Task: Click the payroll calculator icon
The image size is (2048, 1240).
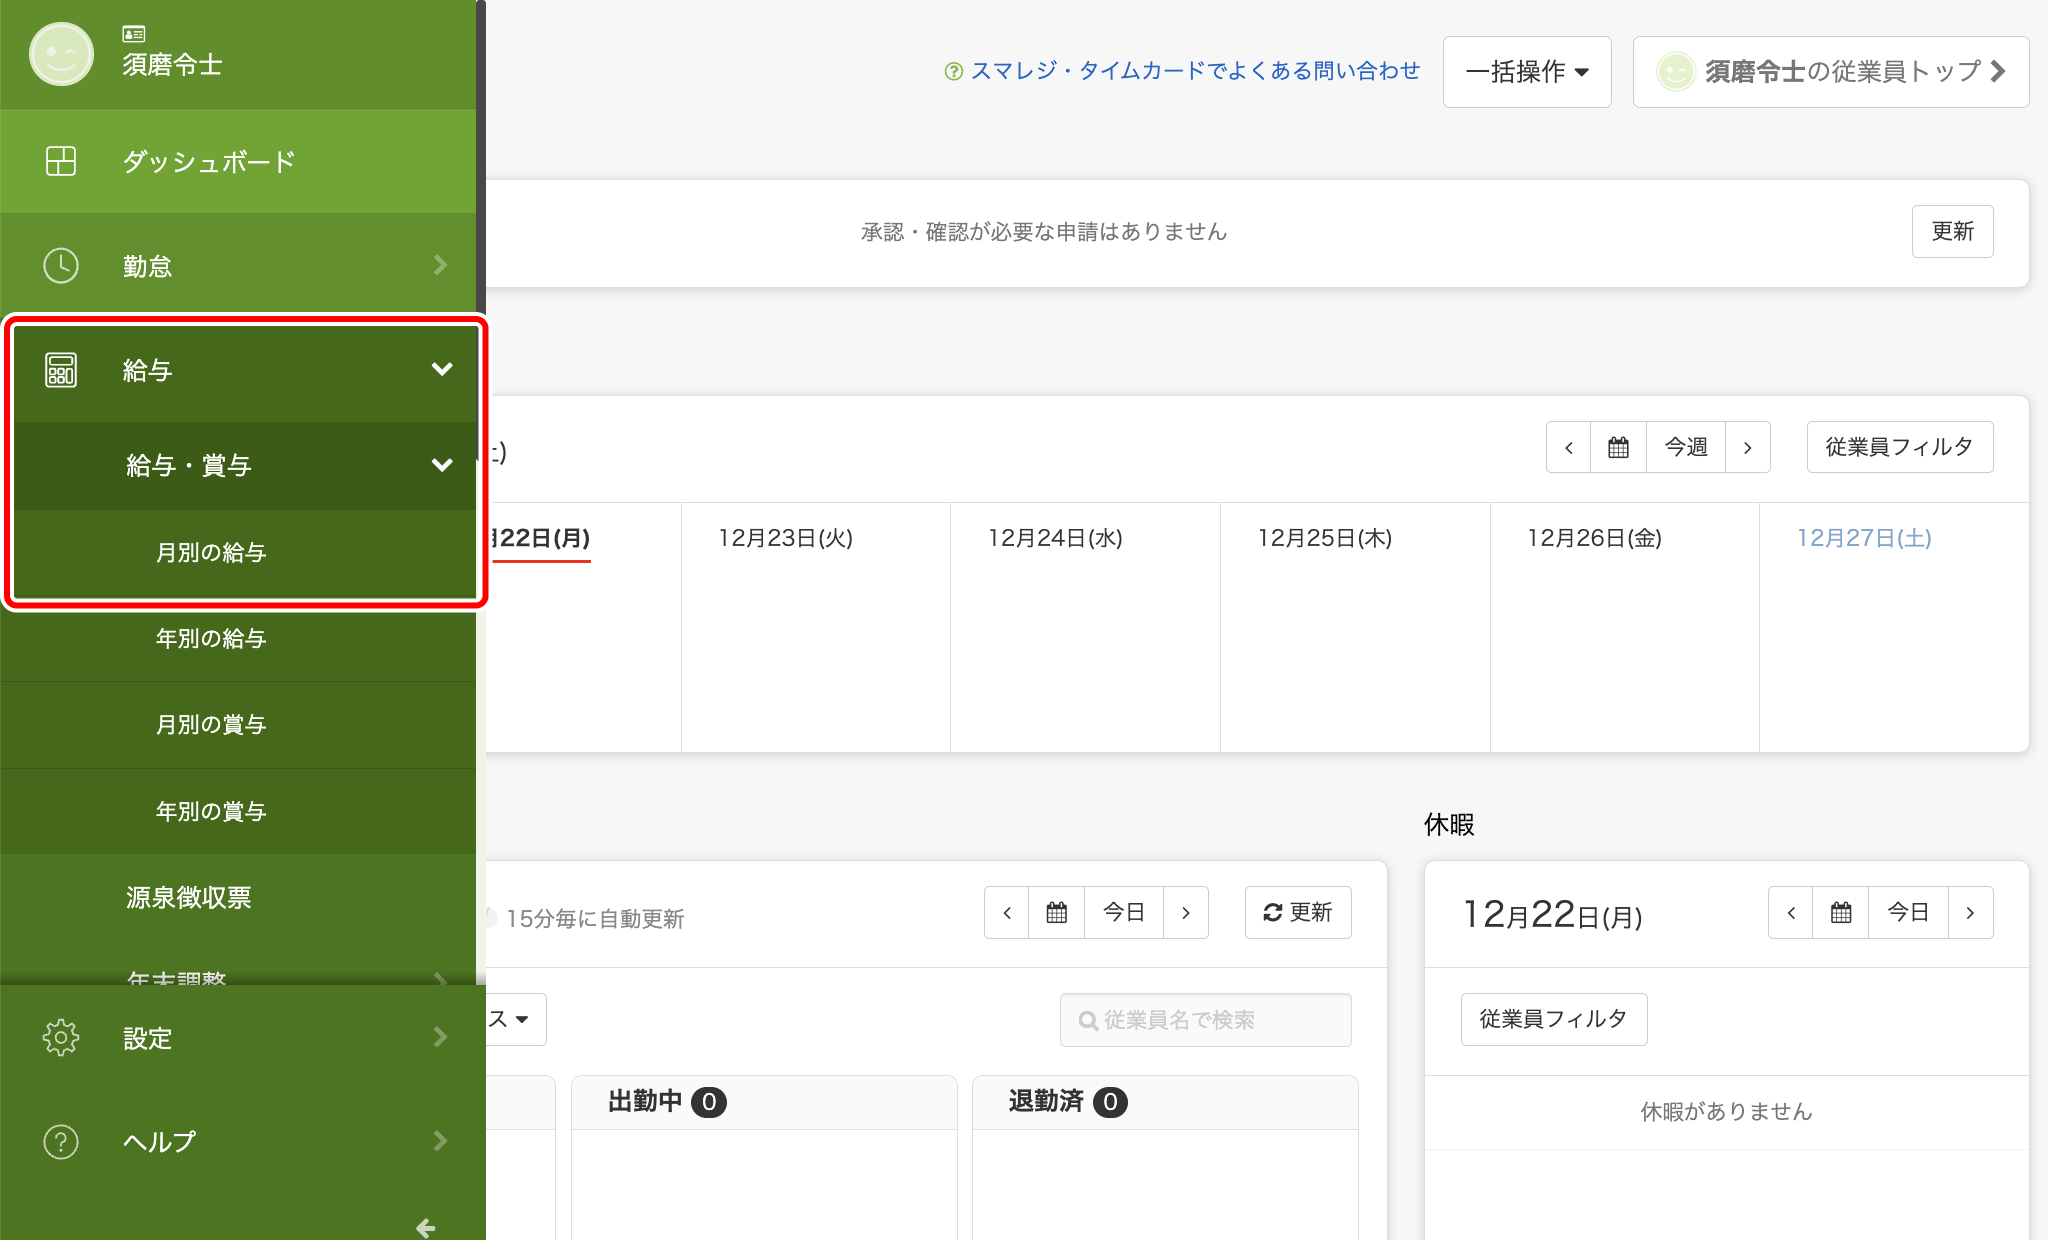Action: (61, 370)
